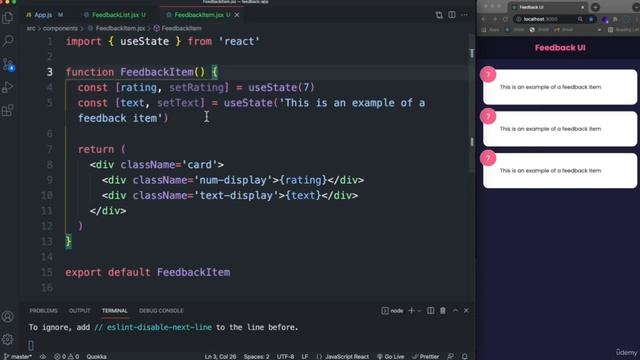Click the Feedback UI page heading

[560, 48]
